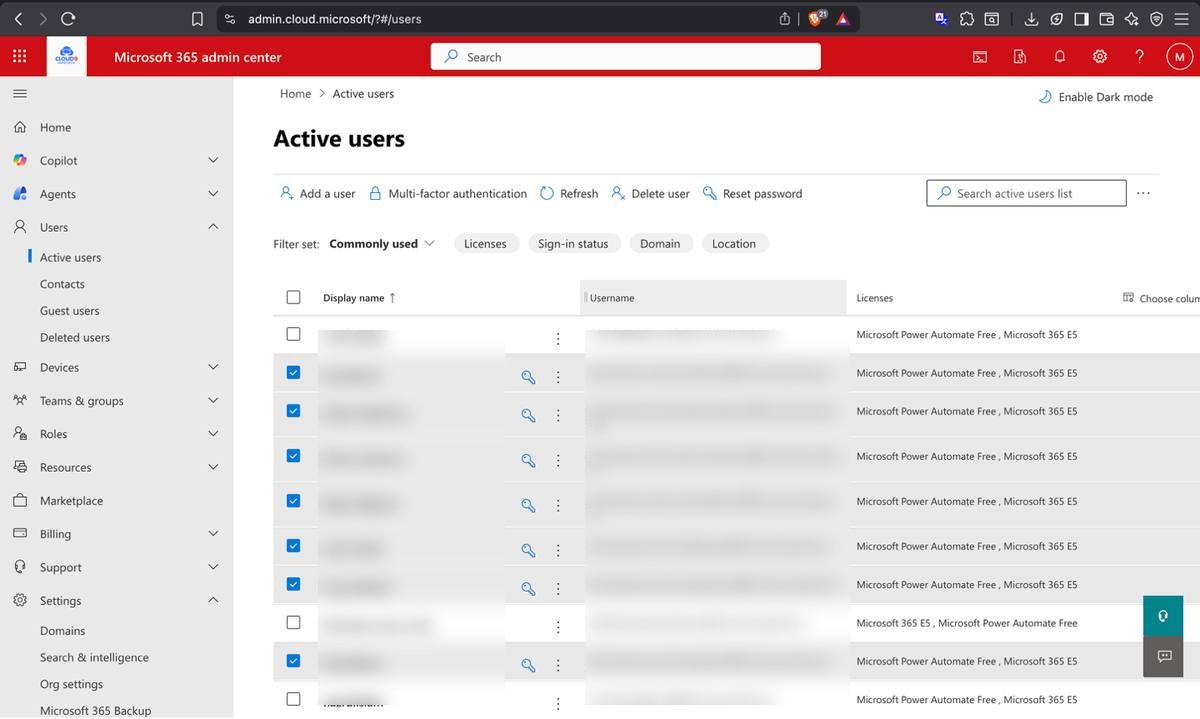Open Deleted users in the sidebar
The image size is (1200, 719).
(x=74, y=338)
